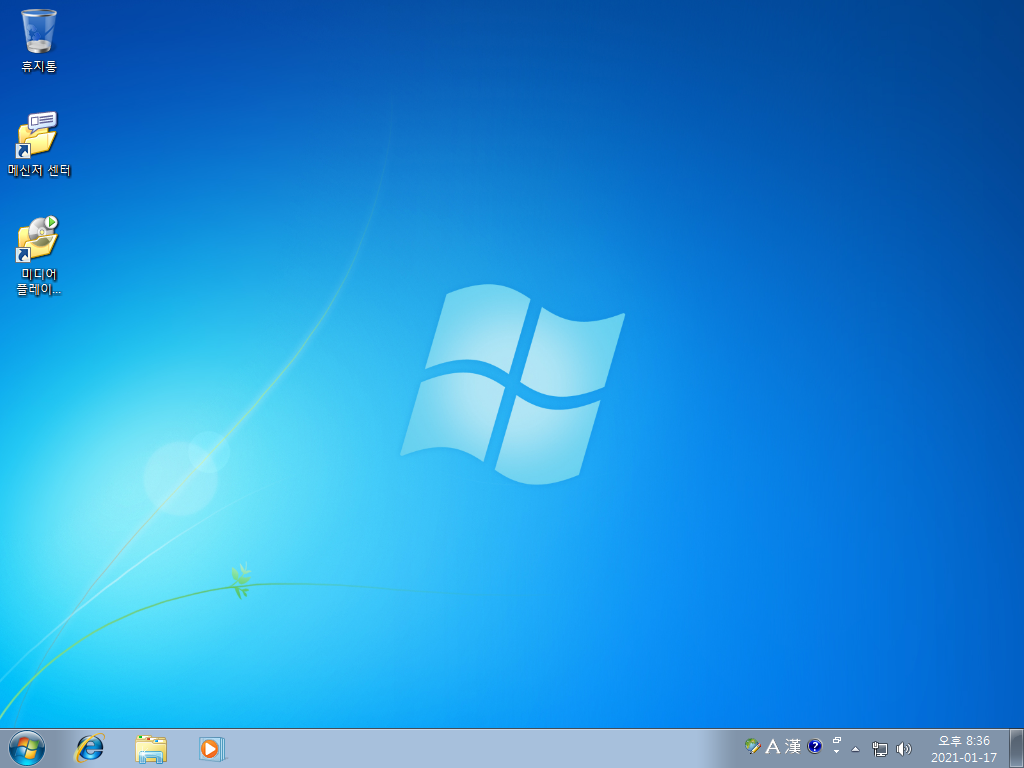This screenshot has height=768, width=1024.
Task: Click the date 2021-01-17 in the taskbar
Action: (x=964, y=758)
